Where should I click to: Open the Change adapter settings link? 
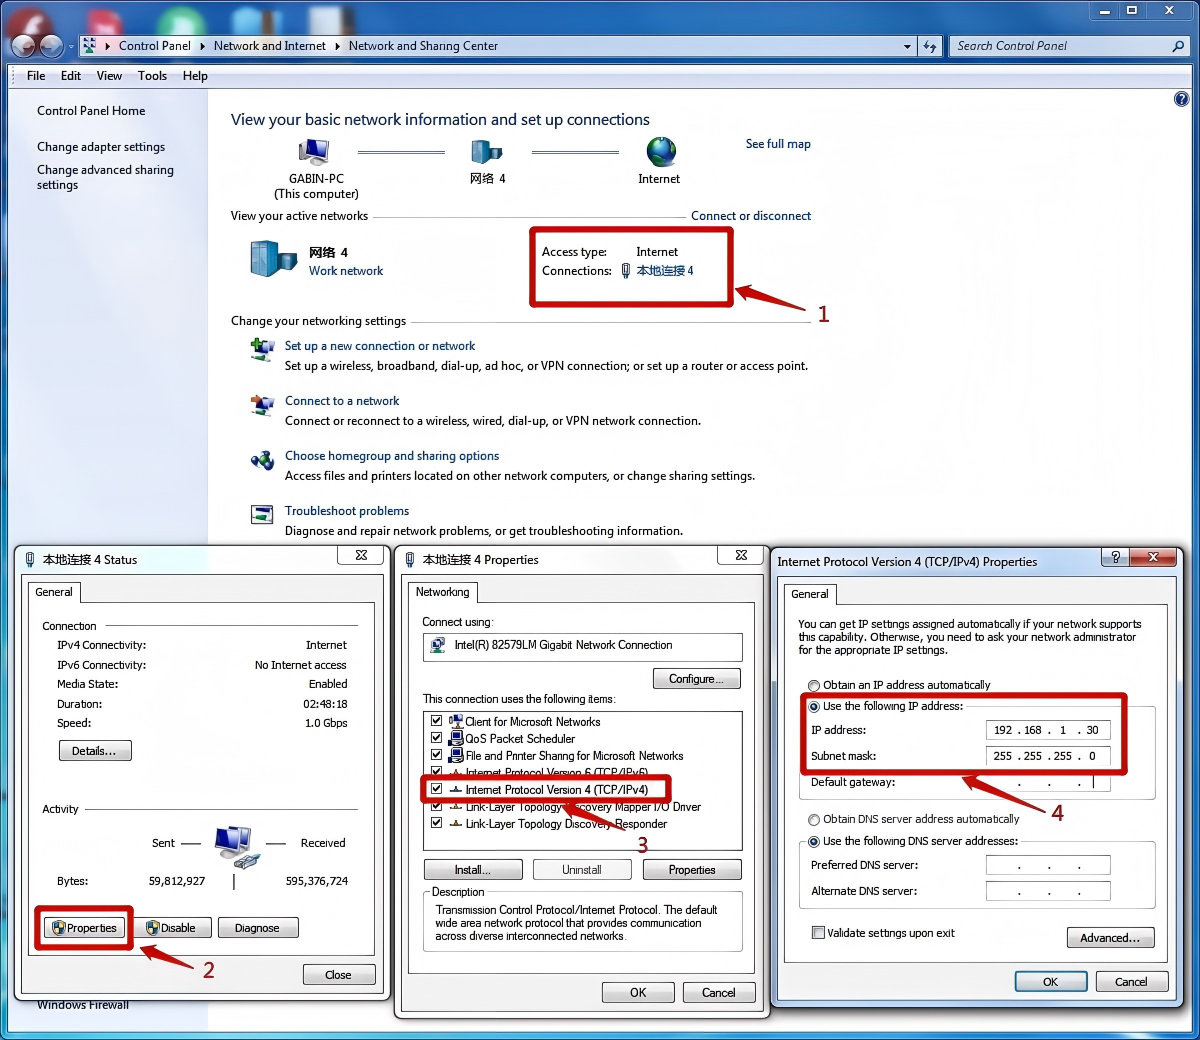[x=101, y=147]
